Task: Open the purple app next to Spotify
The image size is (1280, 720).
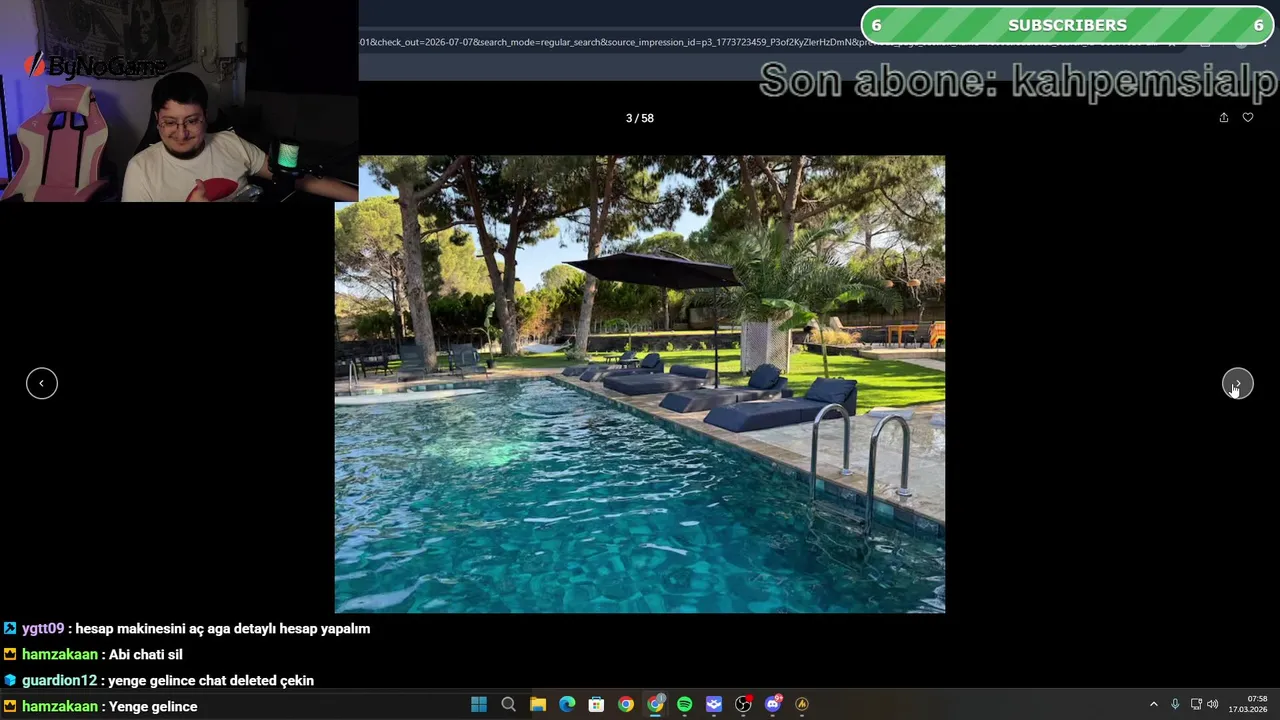Action: [x=714, y=704]
